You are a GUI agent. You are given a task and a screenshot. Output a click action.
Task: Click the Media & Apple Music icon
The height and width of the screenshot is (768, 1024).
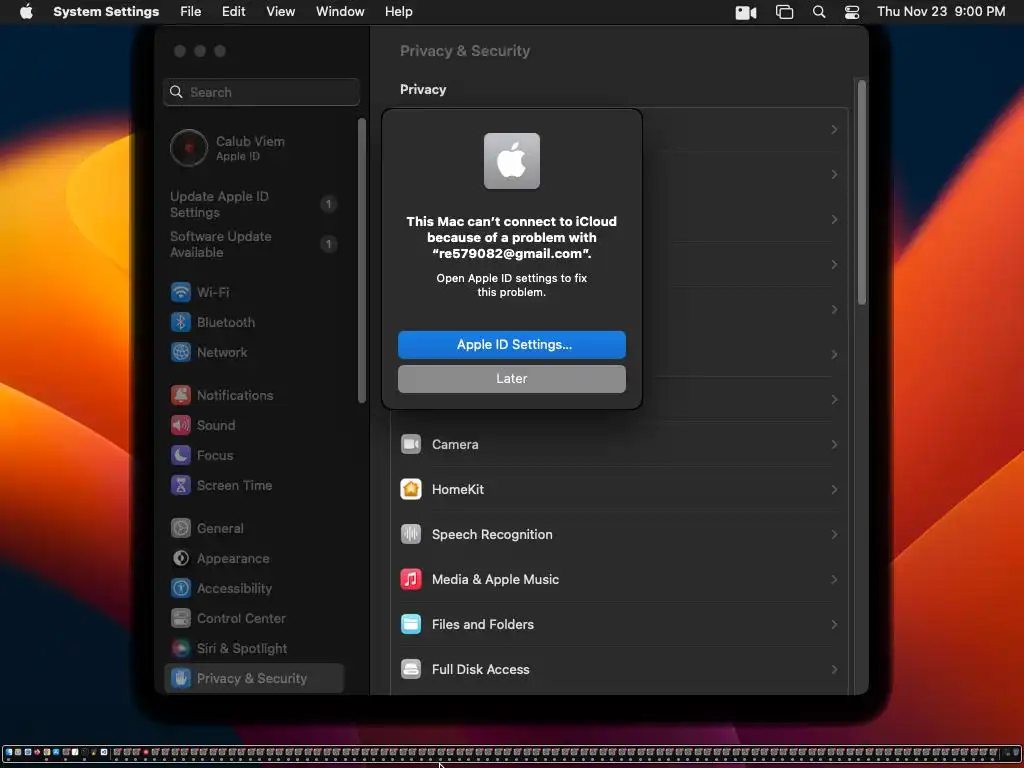[x=411, y=579]
